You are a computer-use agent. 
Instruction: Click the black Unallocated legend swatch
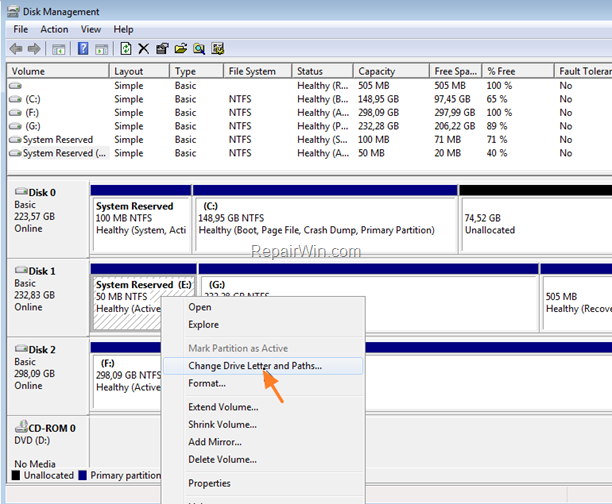pyautogui.click(x=16, y=476)
